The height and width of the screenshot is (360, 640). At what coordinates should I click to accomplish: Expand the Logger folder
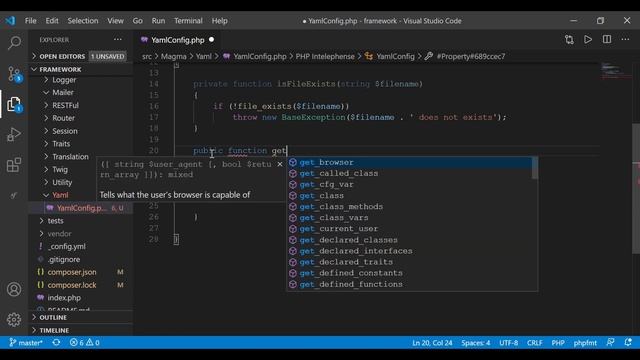(64, 80)
